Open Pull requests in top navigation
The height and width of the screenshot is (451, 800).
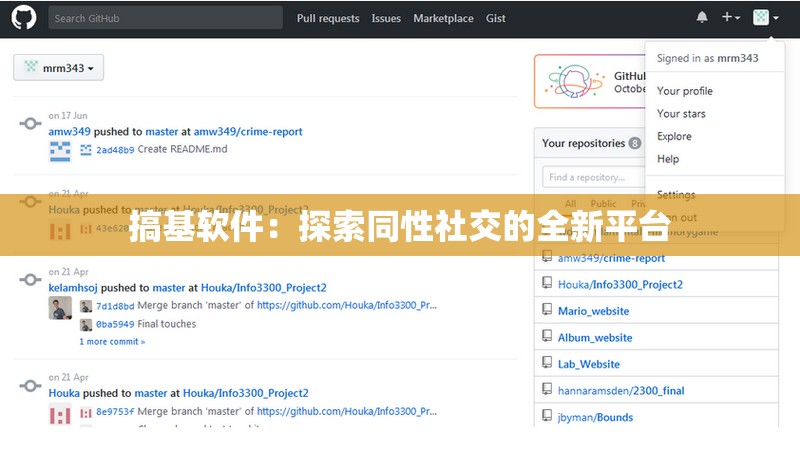pyautogui.click(x=329, y=18)
